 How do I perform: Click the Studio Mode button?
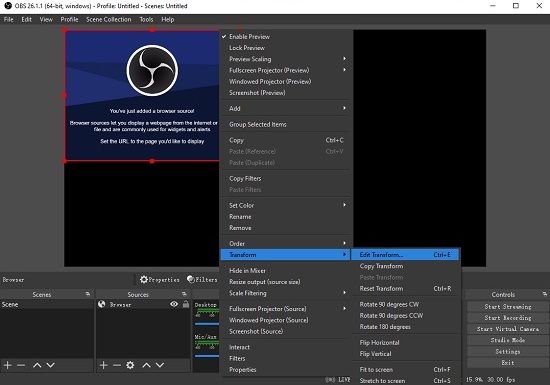pyautogui.click(x=508, y=340)
